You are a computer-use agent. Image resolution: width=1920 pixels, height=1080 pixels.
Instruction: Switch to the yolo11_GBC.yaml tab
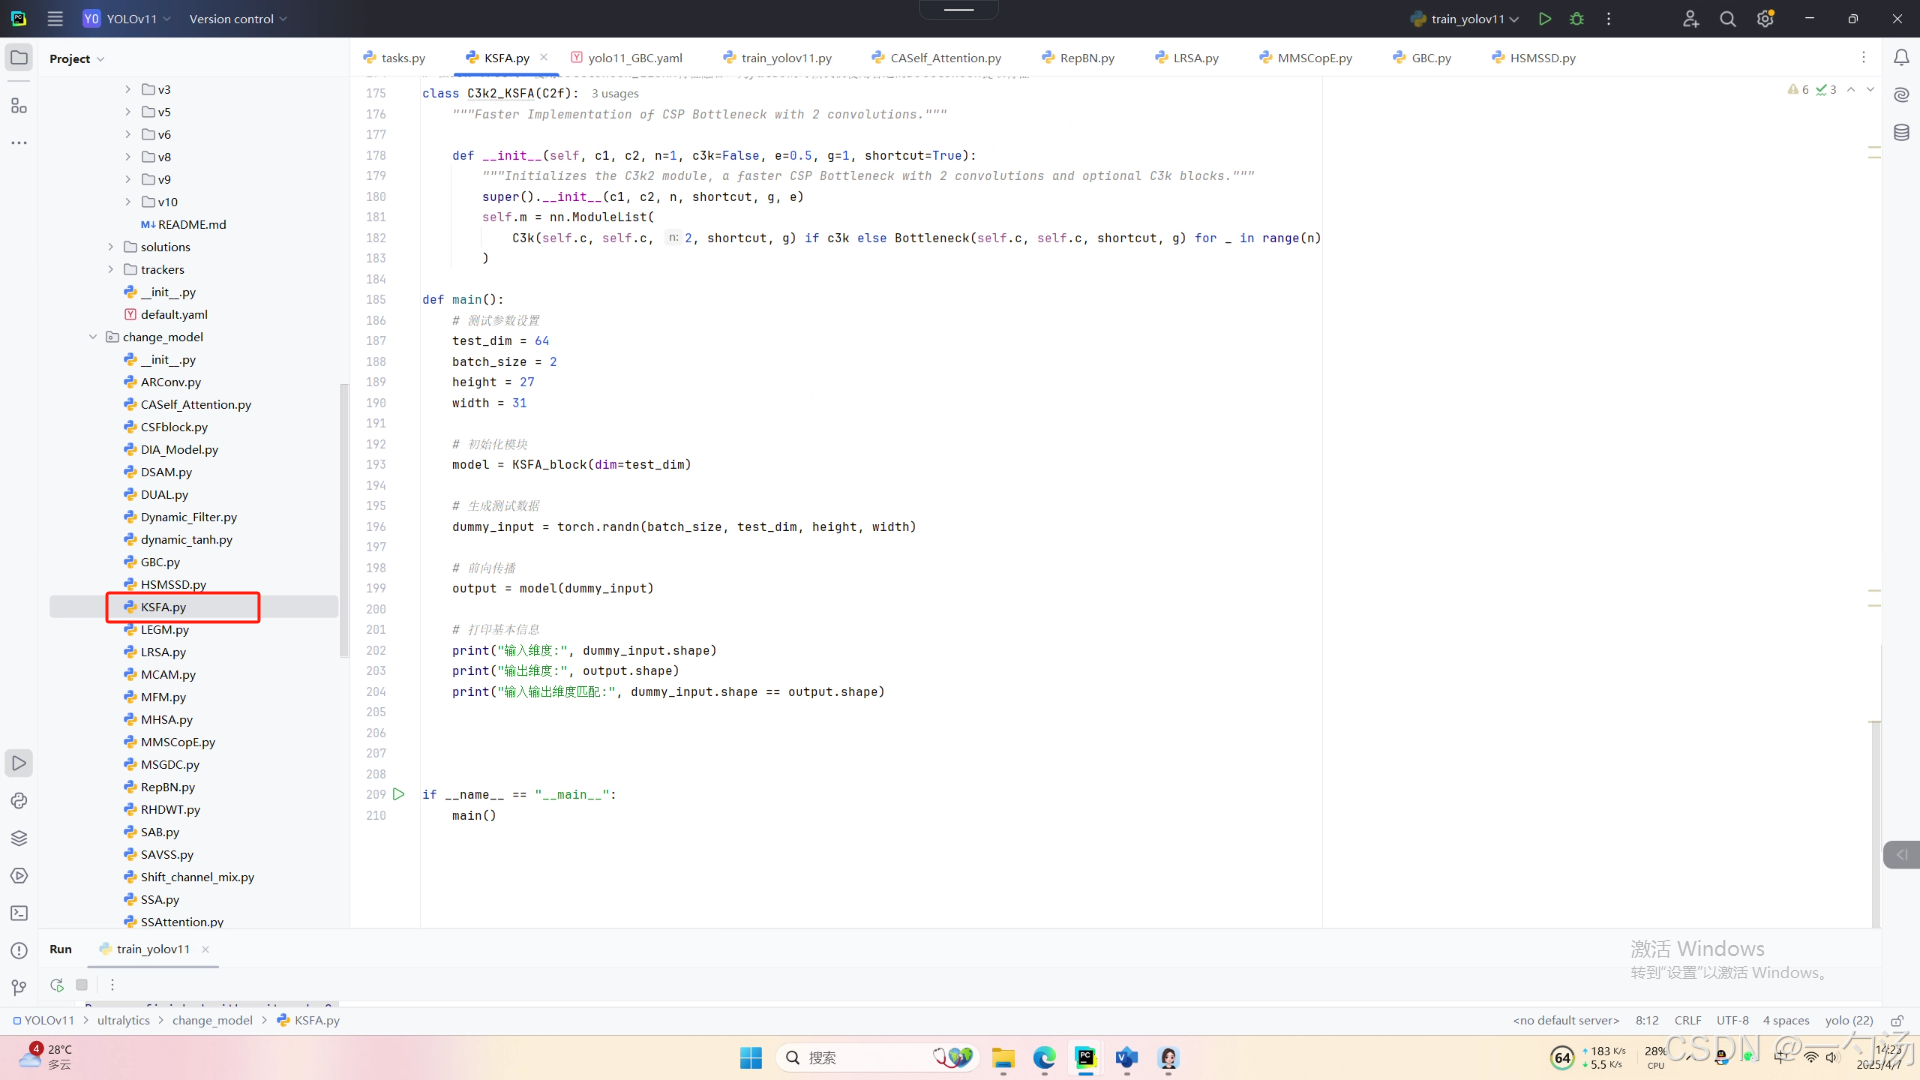point(634,58)
